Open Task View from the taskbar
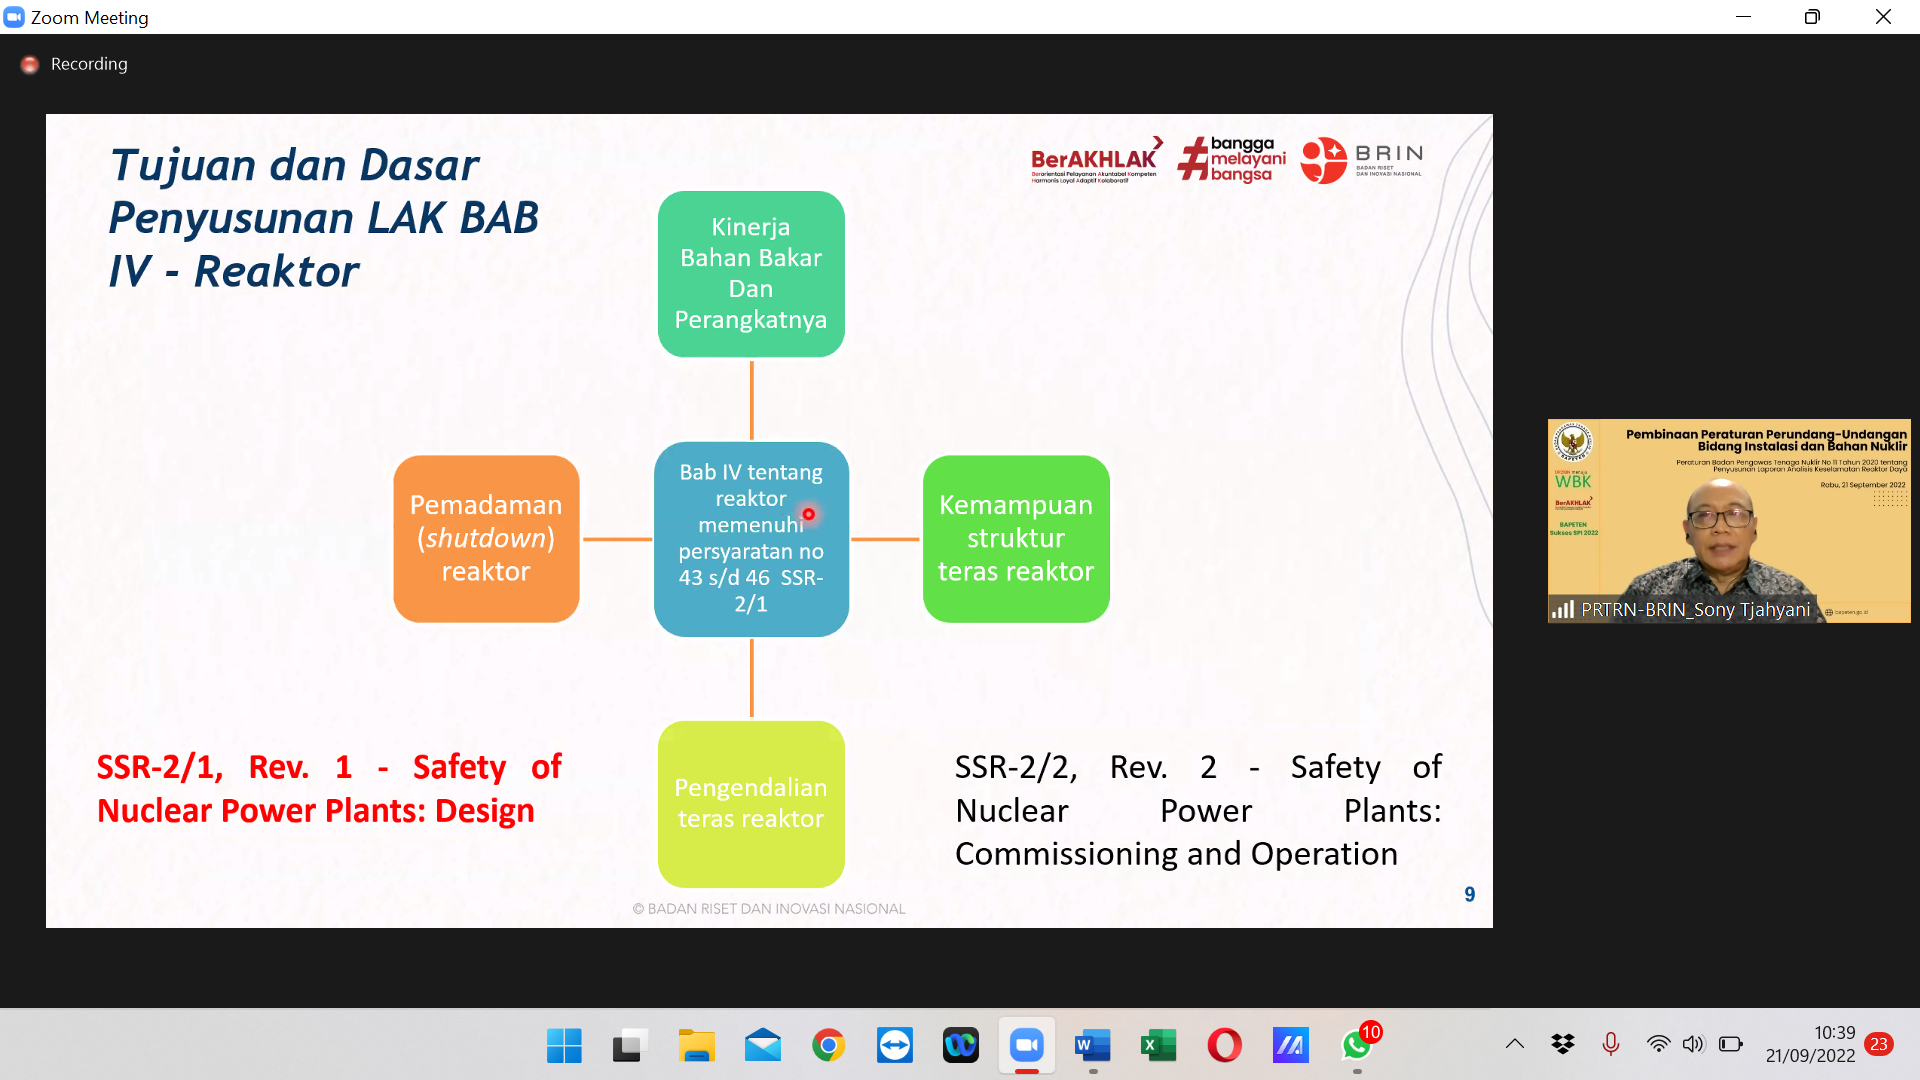 point(630,1046)
